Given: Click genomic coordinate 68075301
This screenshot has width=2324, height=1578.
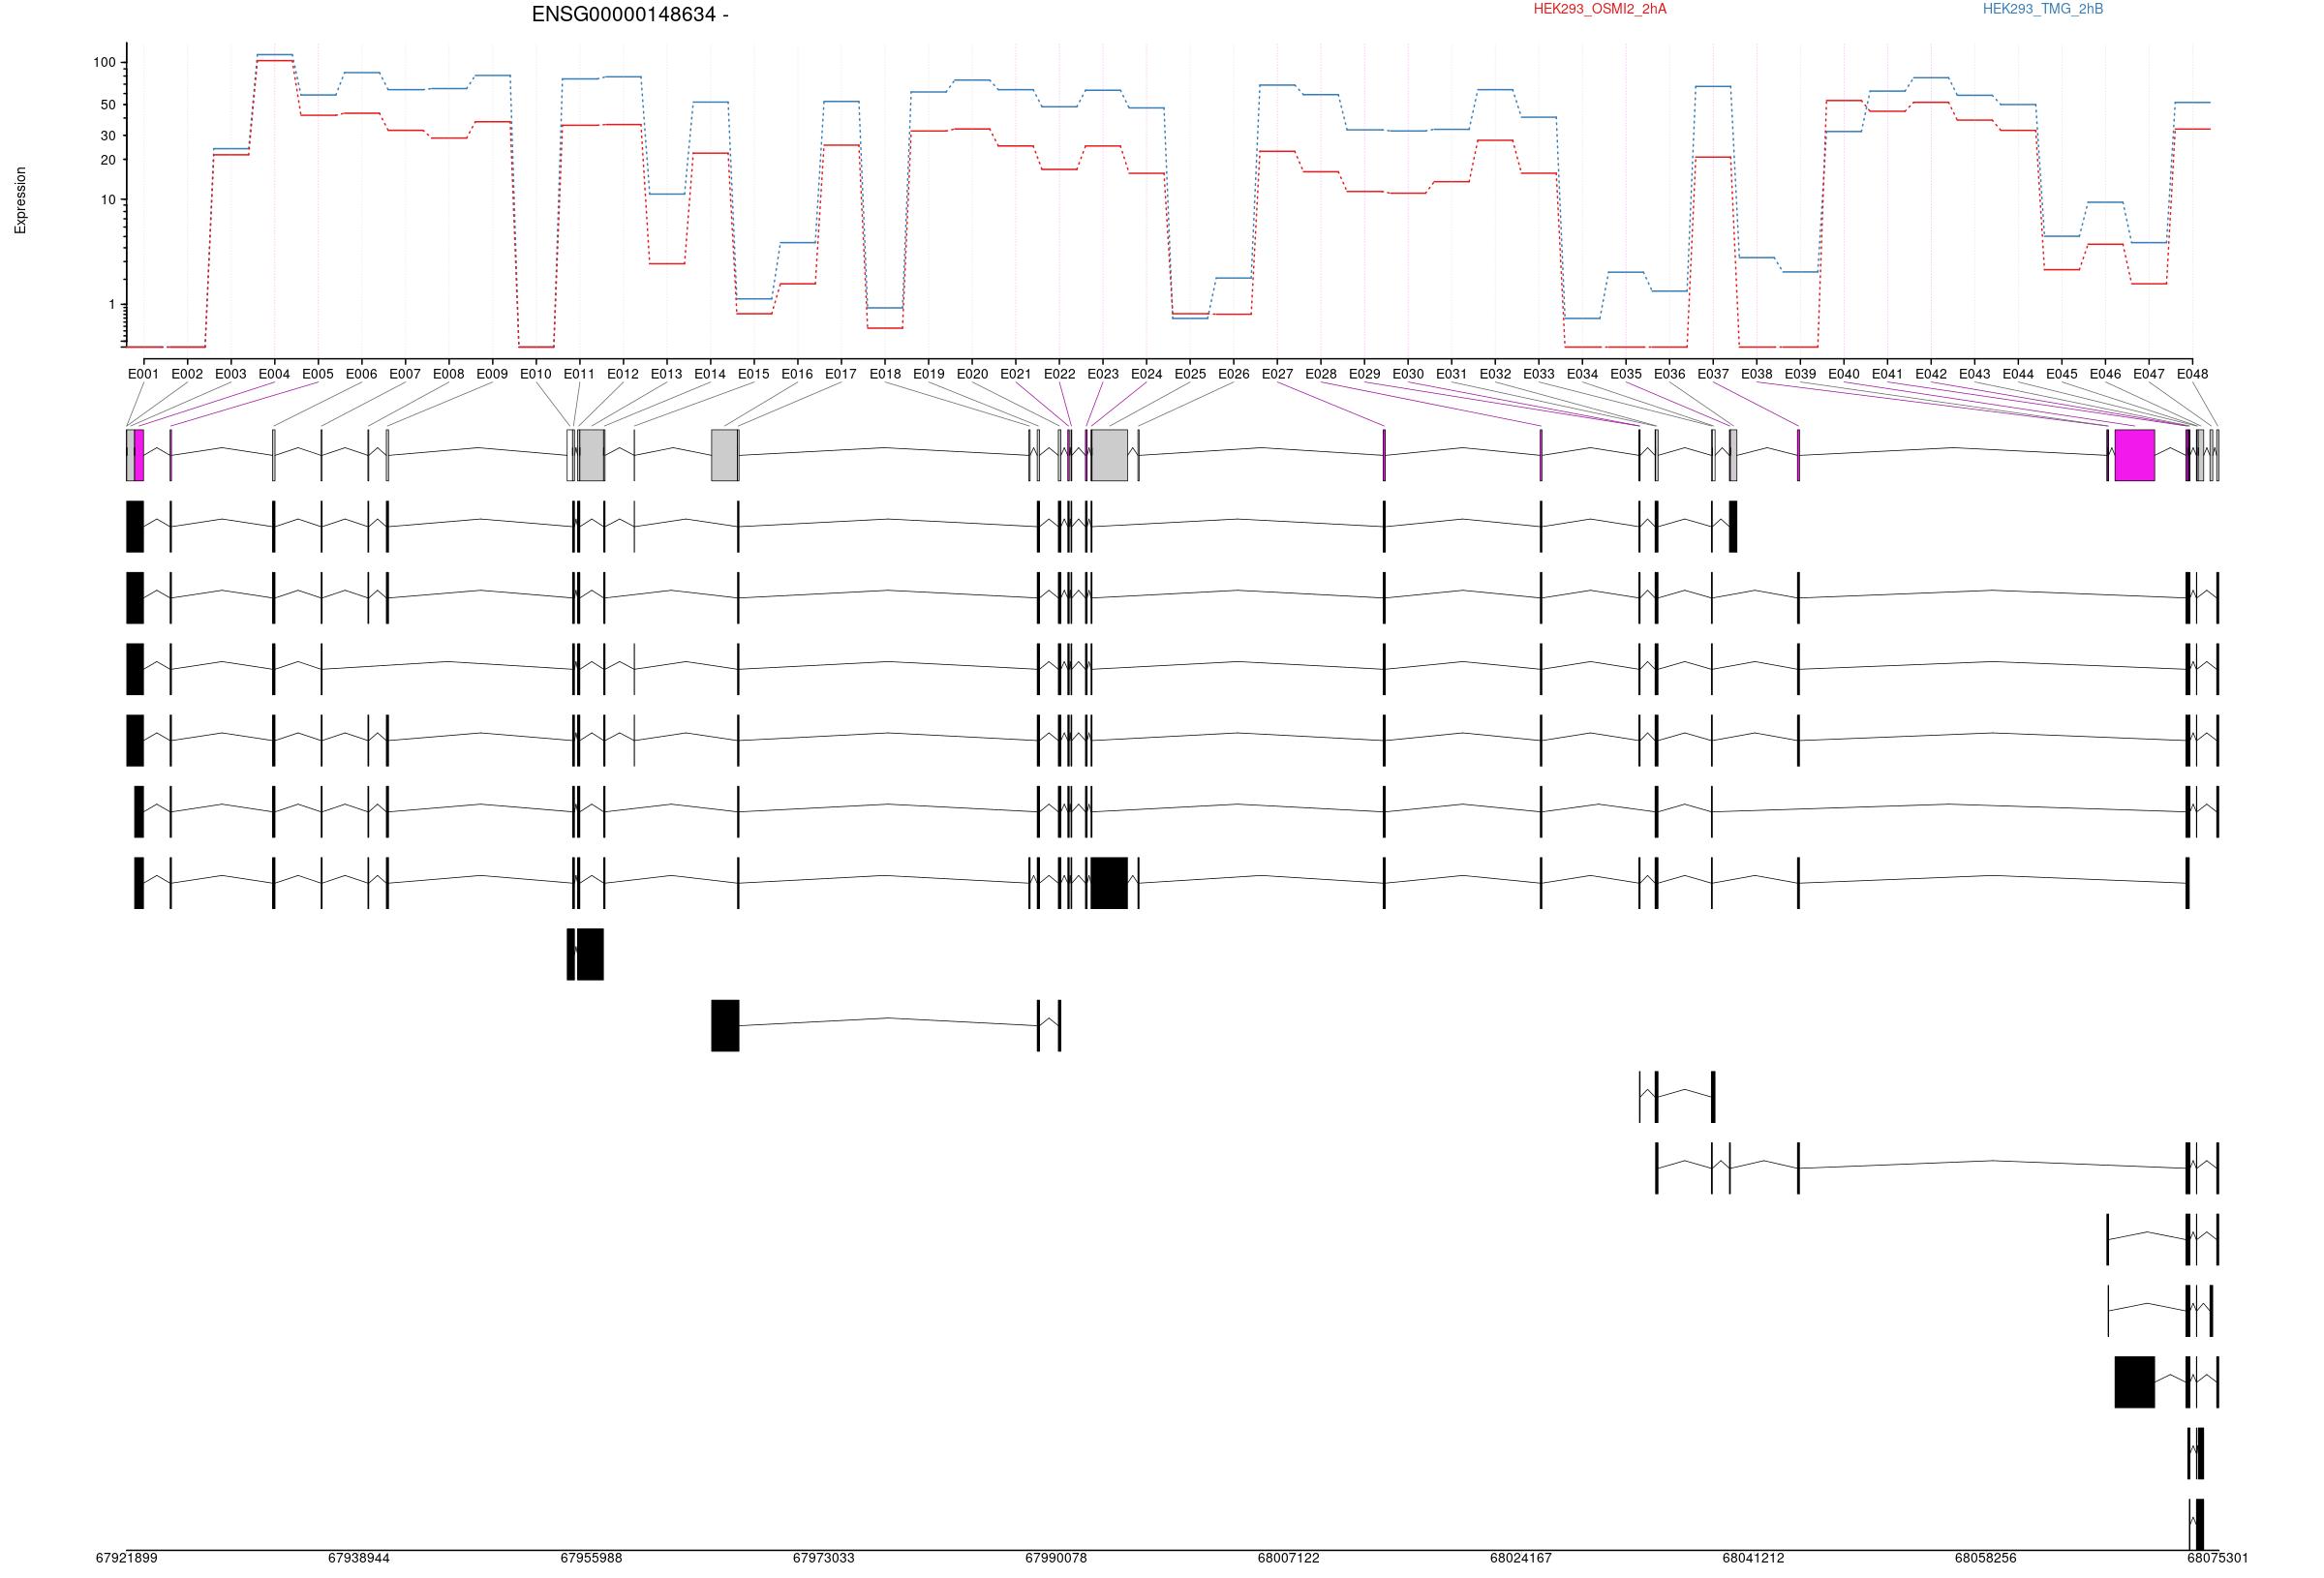Looking at the screenshot, I should click(x=2218, y=1558).
